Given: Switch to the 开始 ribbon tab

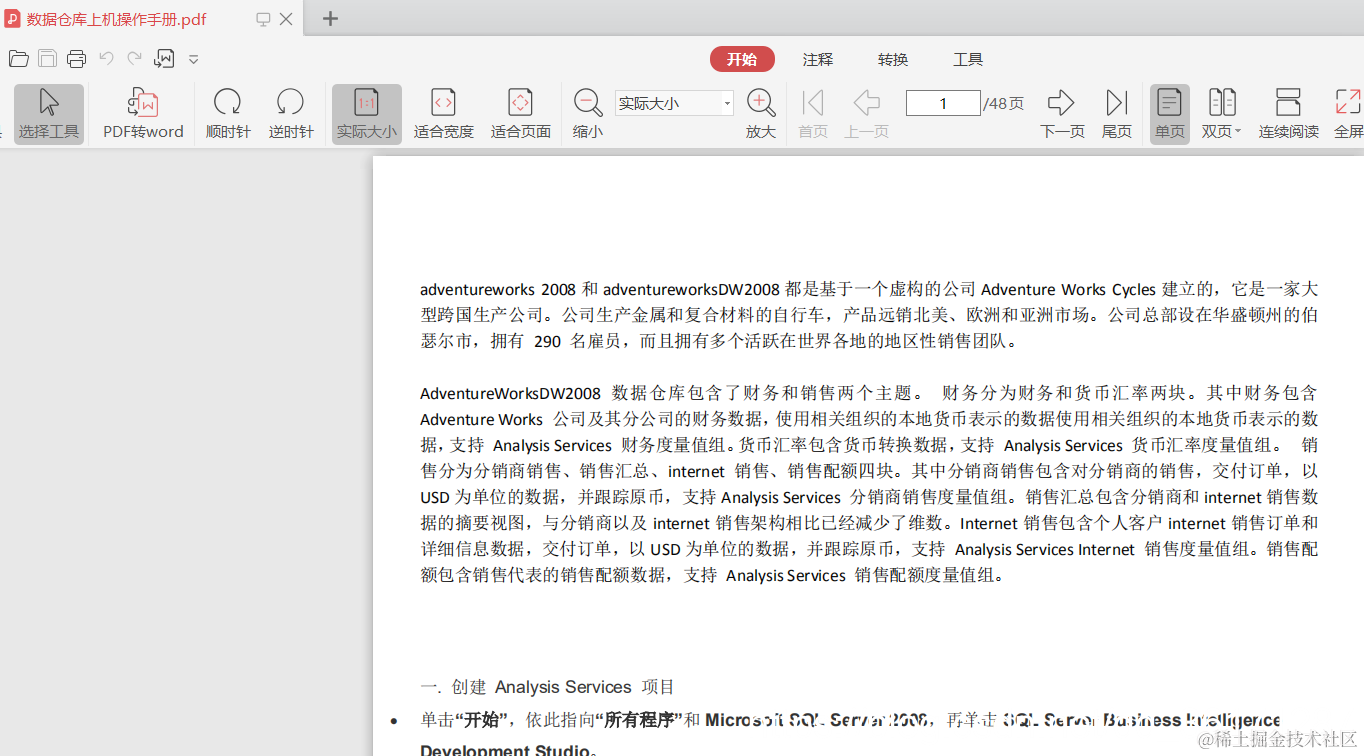Looking at the screenshot, I should tap(742, 60).
